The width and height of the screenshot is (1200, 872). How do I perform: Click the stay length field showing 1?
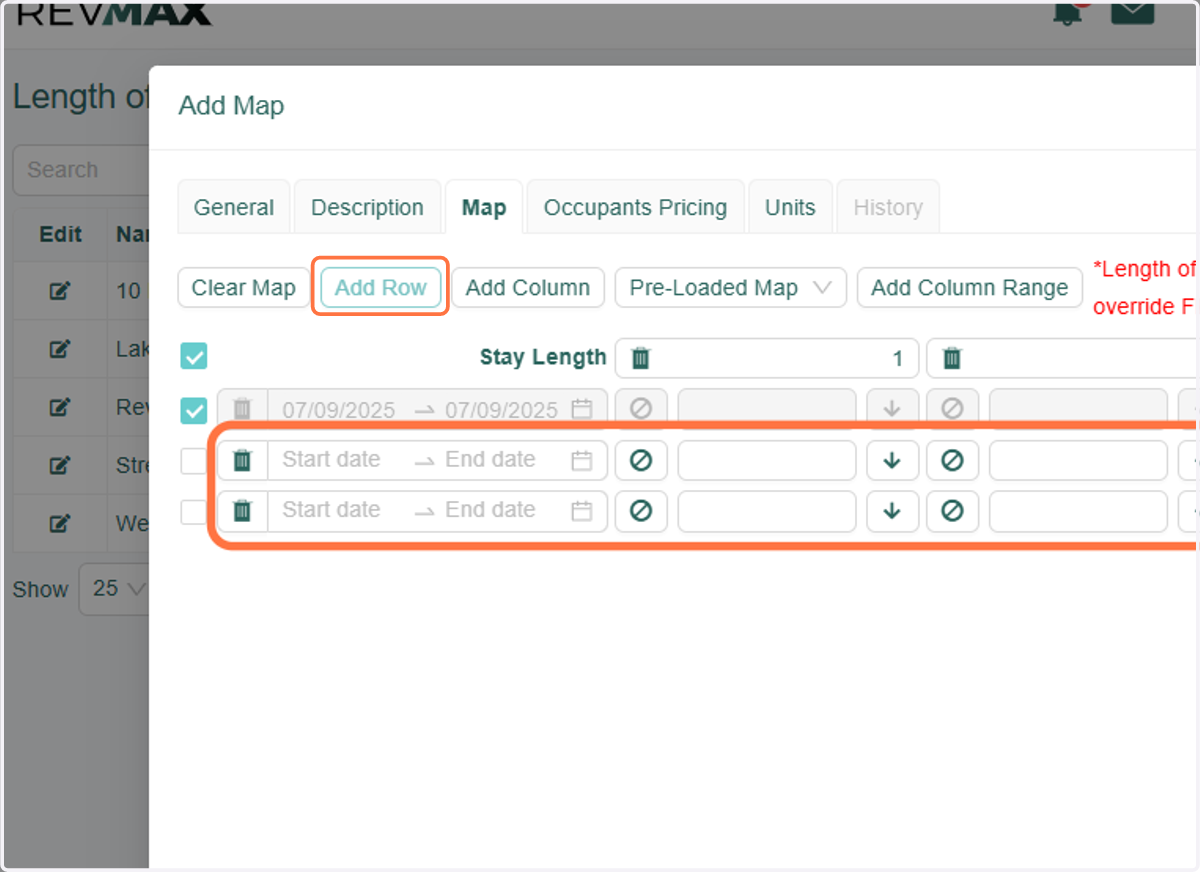pos(767,358)
